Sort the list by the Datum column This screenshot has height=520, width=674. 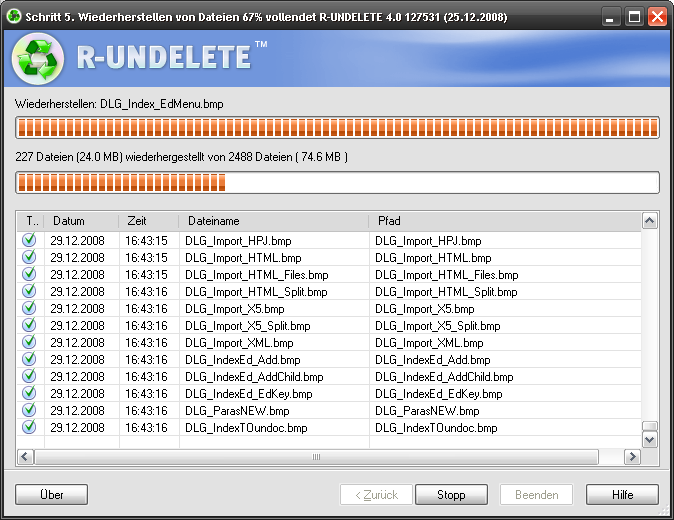point(81,221)
